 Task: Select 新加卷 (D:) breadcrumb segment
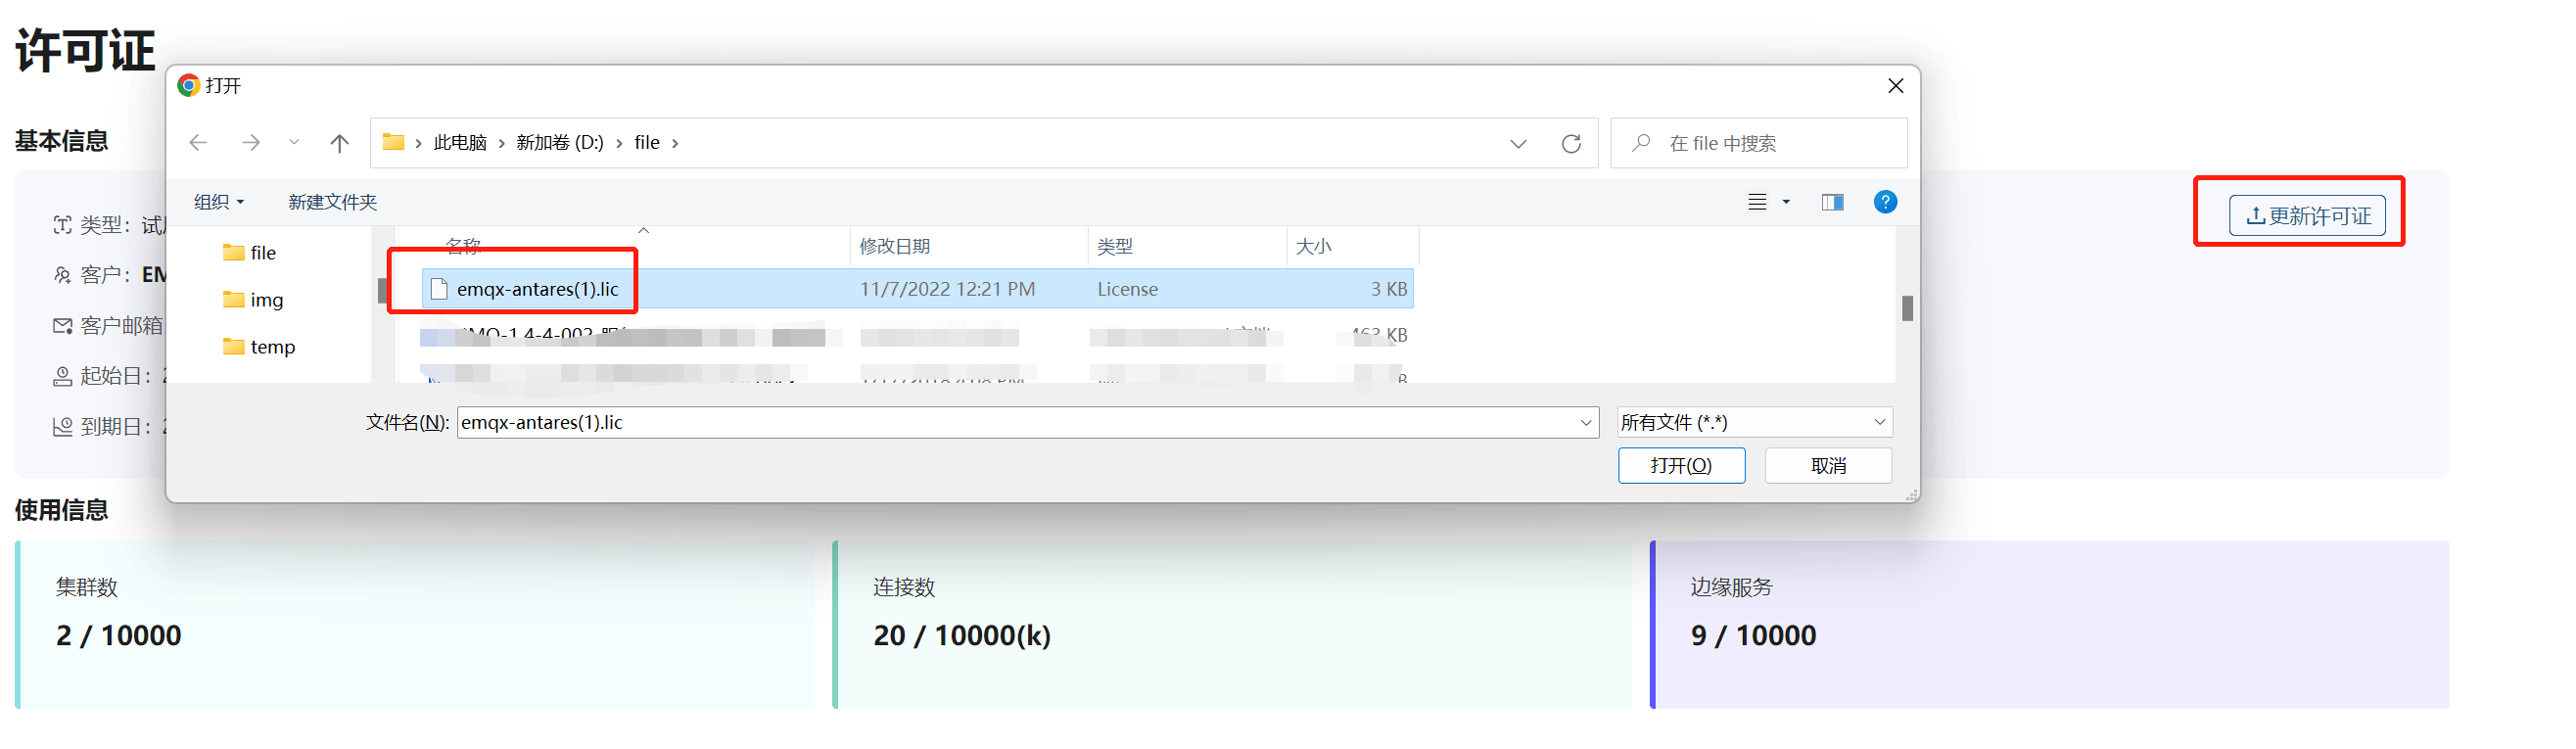click(560, 143)
